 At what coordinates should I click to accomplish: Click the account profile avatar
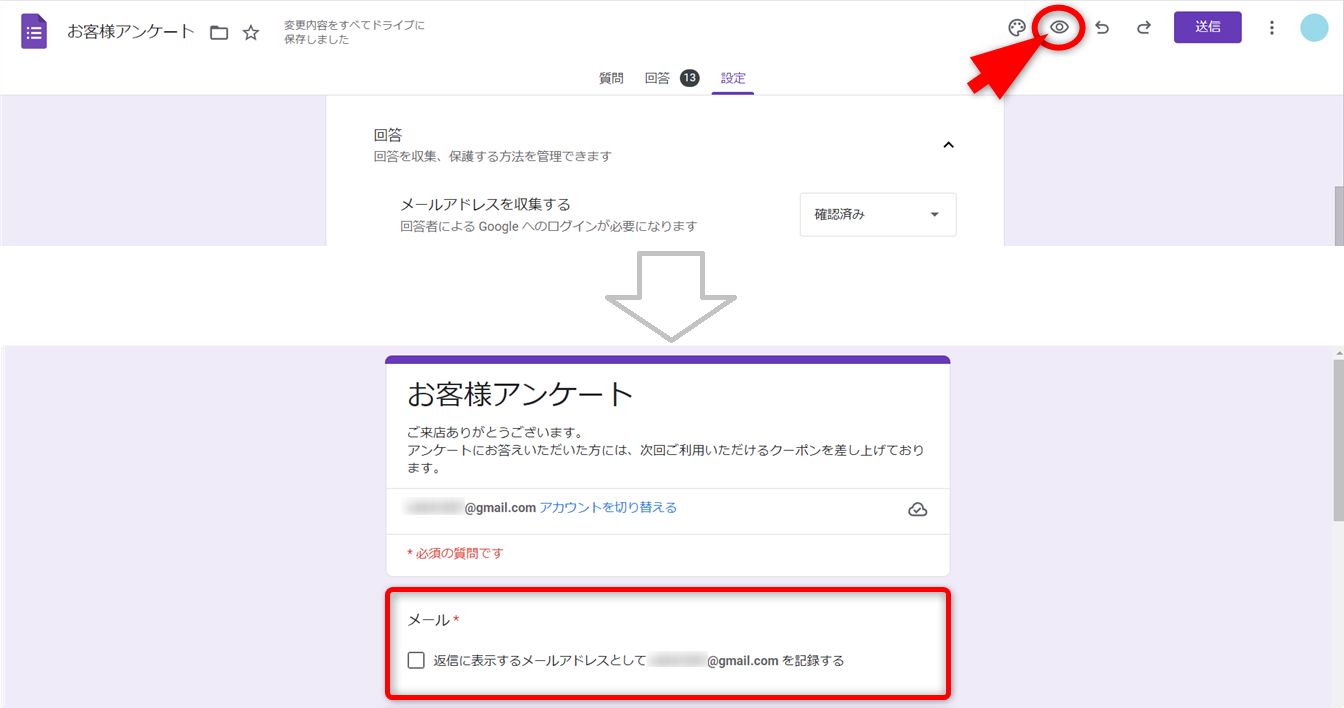tap(1314, 28)
